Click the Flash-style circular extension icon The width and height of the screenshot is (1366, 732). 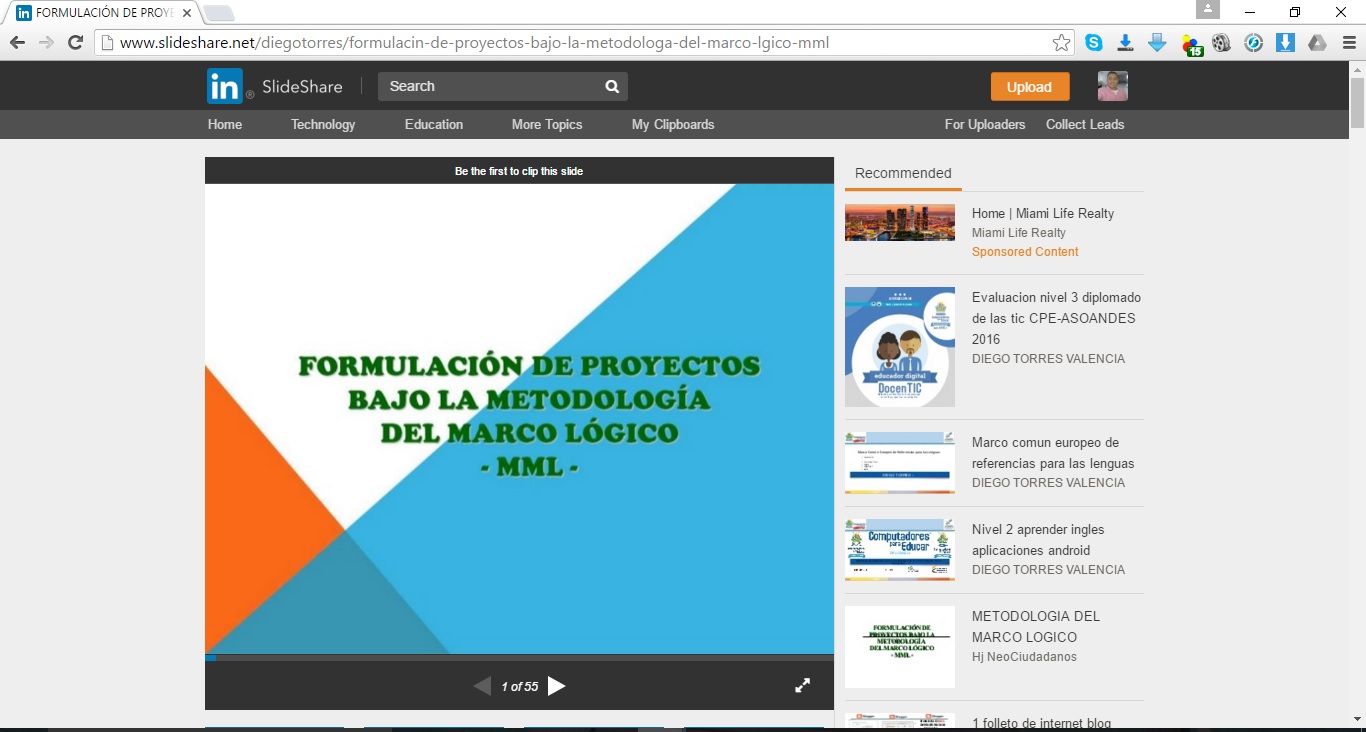click(1253, 43)
